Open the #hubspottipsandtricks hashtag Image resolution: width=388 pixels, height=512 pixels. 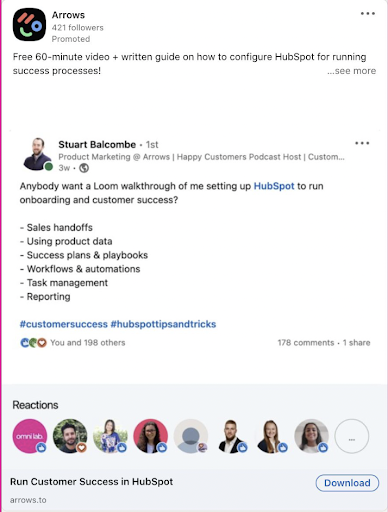(x=163, y=324)
